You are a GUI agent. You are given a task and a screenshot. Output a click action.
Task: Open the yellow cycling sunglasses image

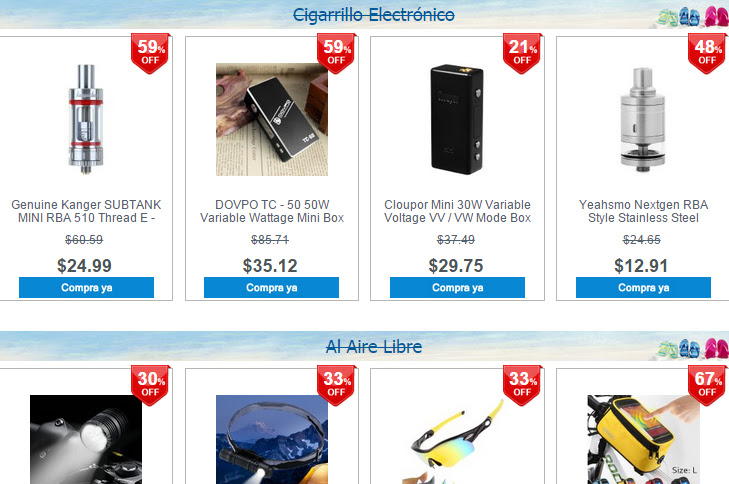coord(457,439)
